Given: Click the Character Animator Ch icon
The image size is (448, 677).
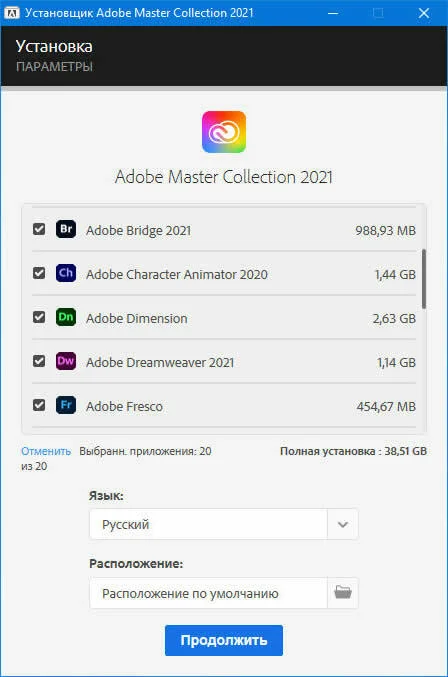Looking at the screenshot, I should (x=66, y=273).
